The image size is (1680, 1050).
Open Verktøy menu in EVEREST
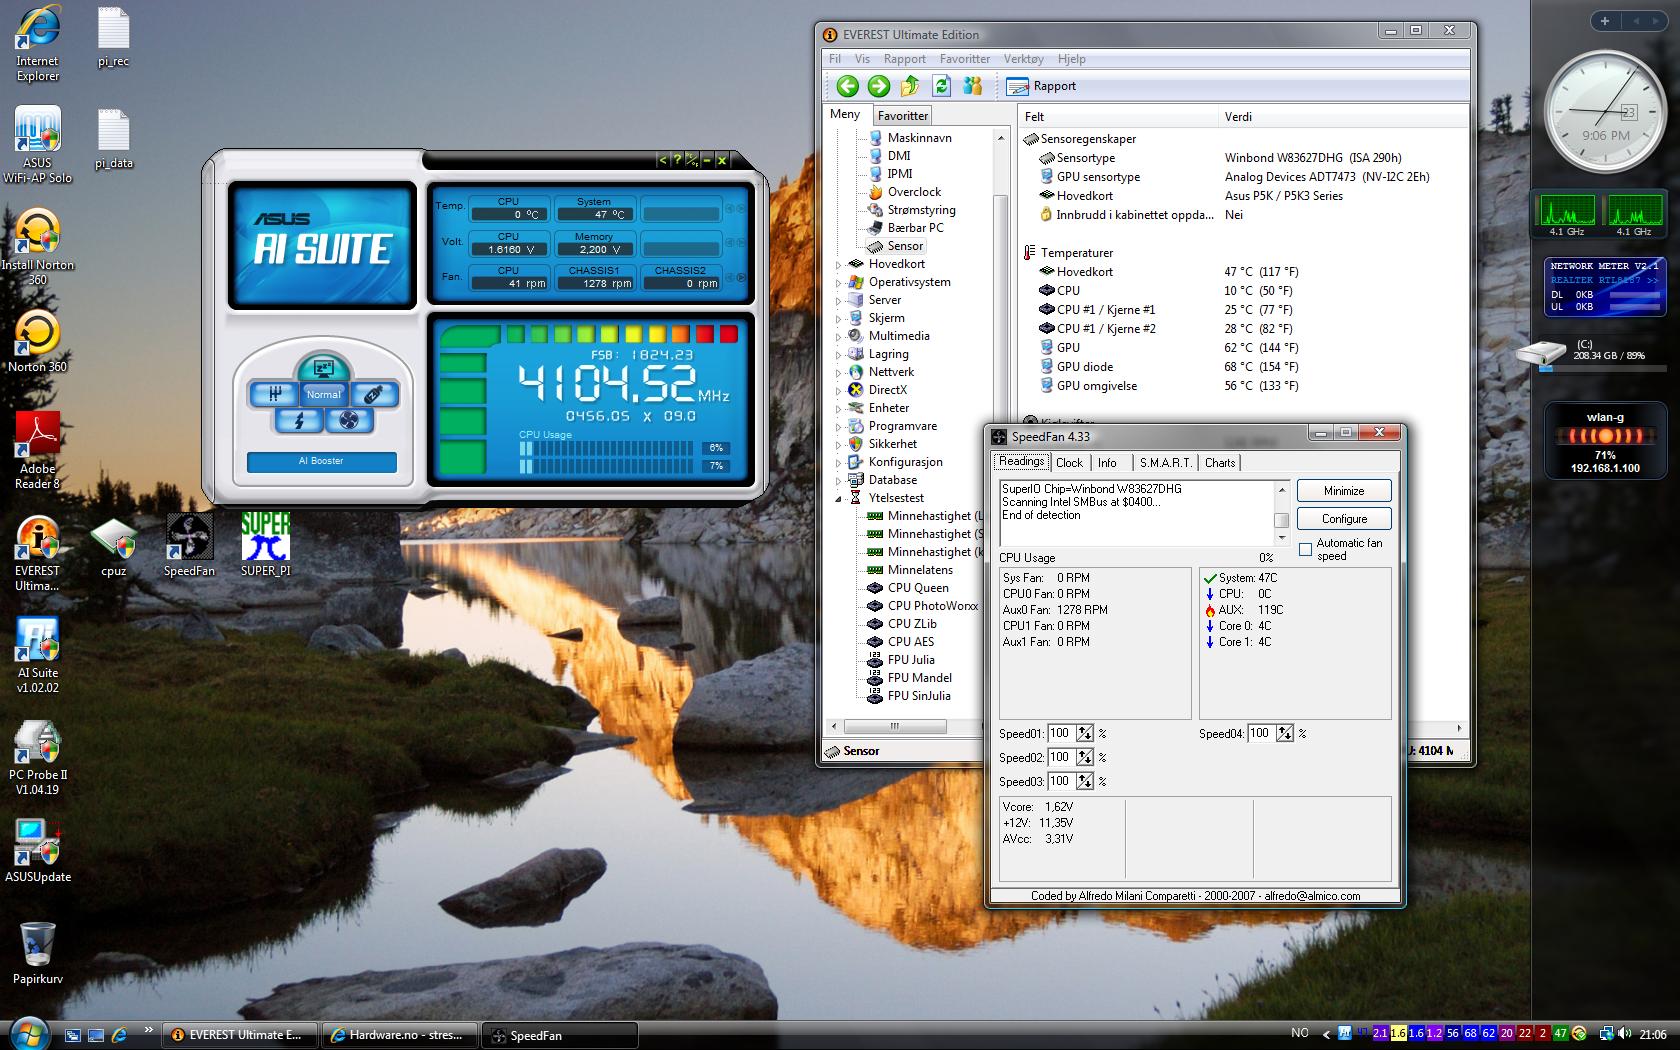click(1023, 59)
